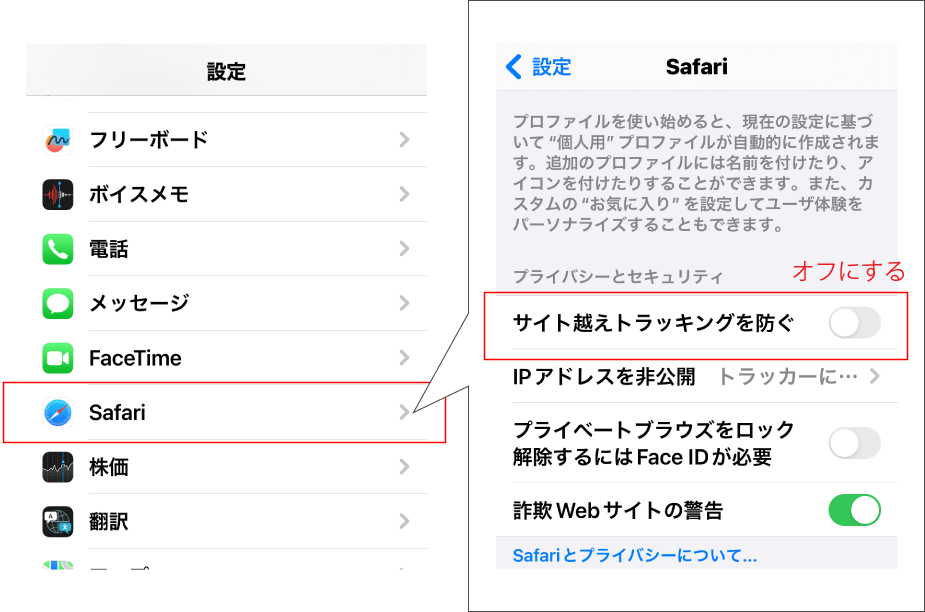925x612 pixels.
Task: Tap the Voice Memos (ボイスメモ) icon
Action: point(58,195)
